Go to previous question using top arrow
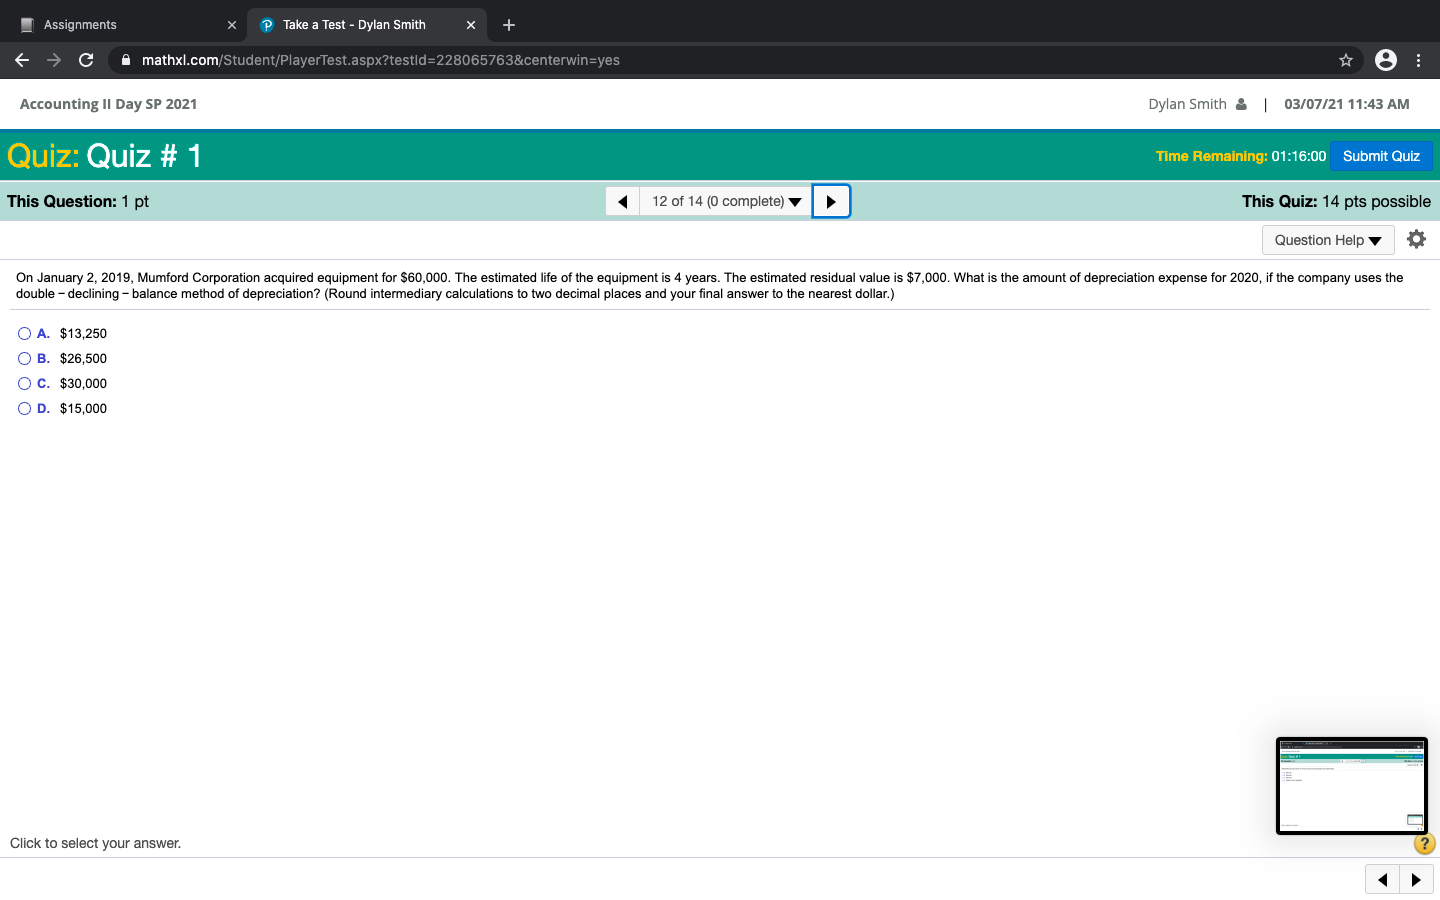1440x900 pixels. pyautogui.click(x=622, y=201)
